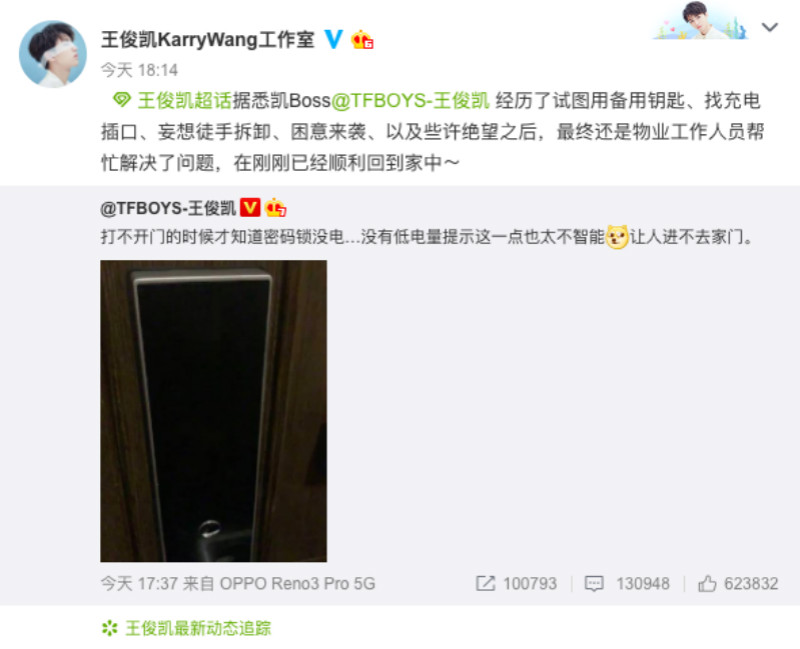Enlarge the door lock photo thumbnail
Screen dimensions: 800x649
click(x=213, y=411)
